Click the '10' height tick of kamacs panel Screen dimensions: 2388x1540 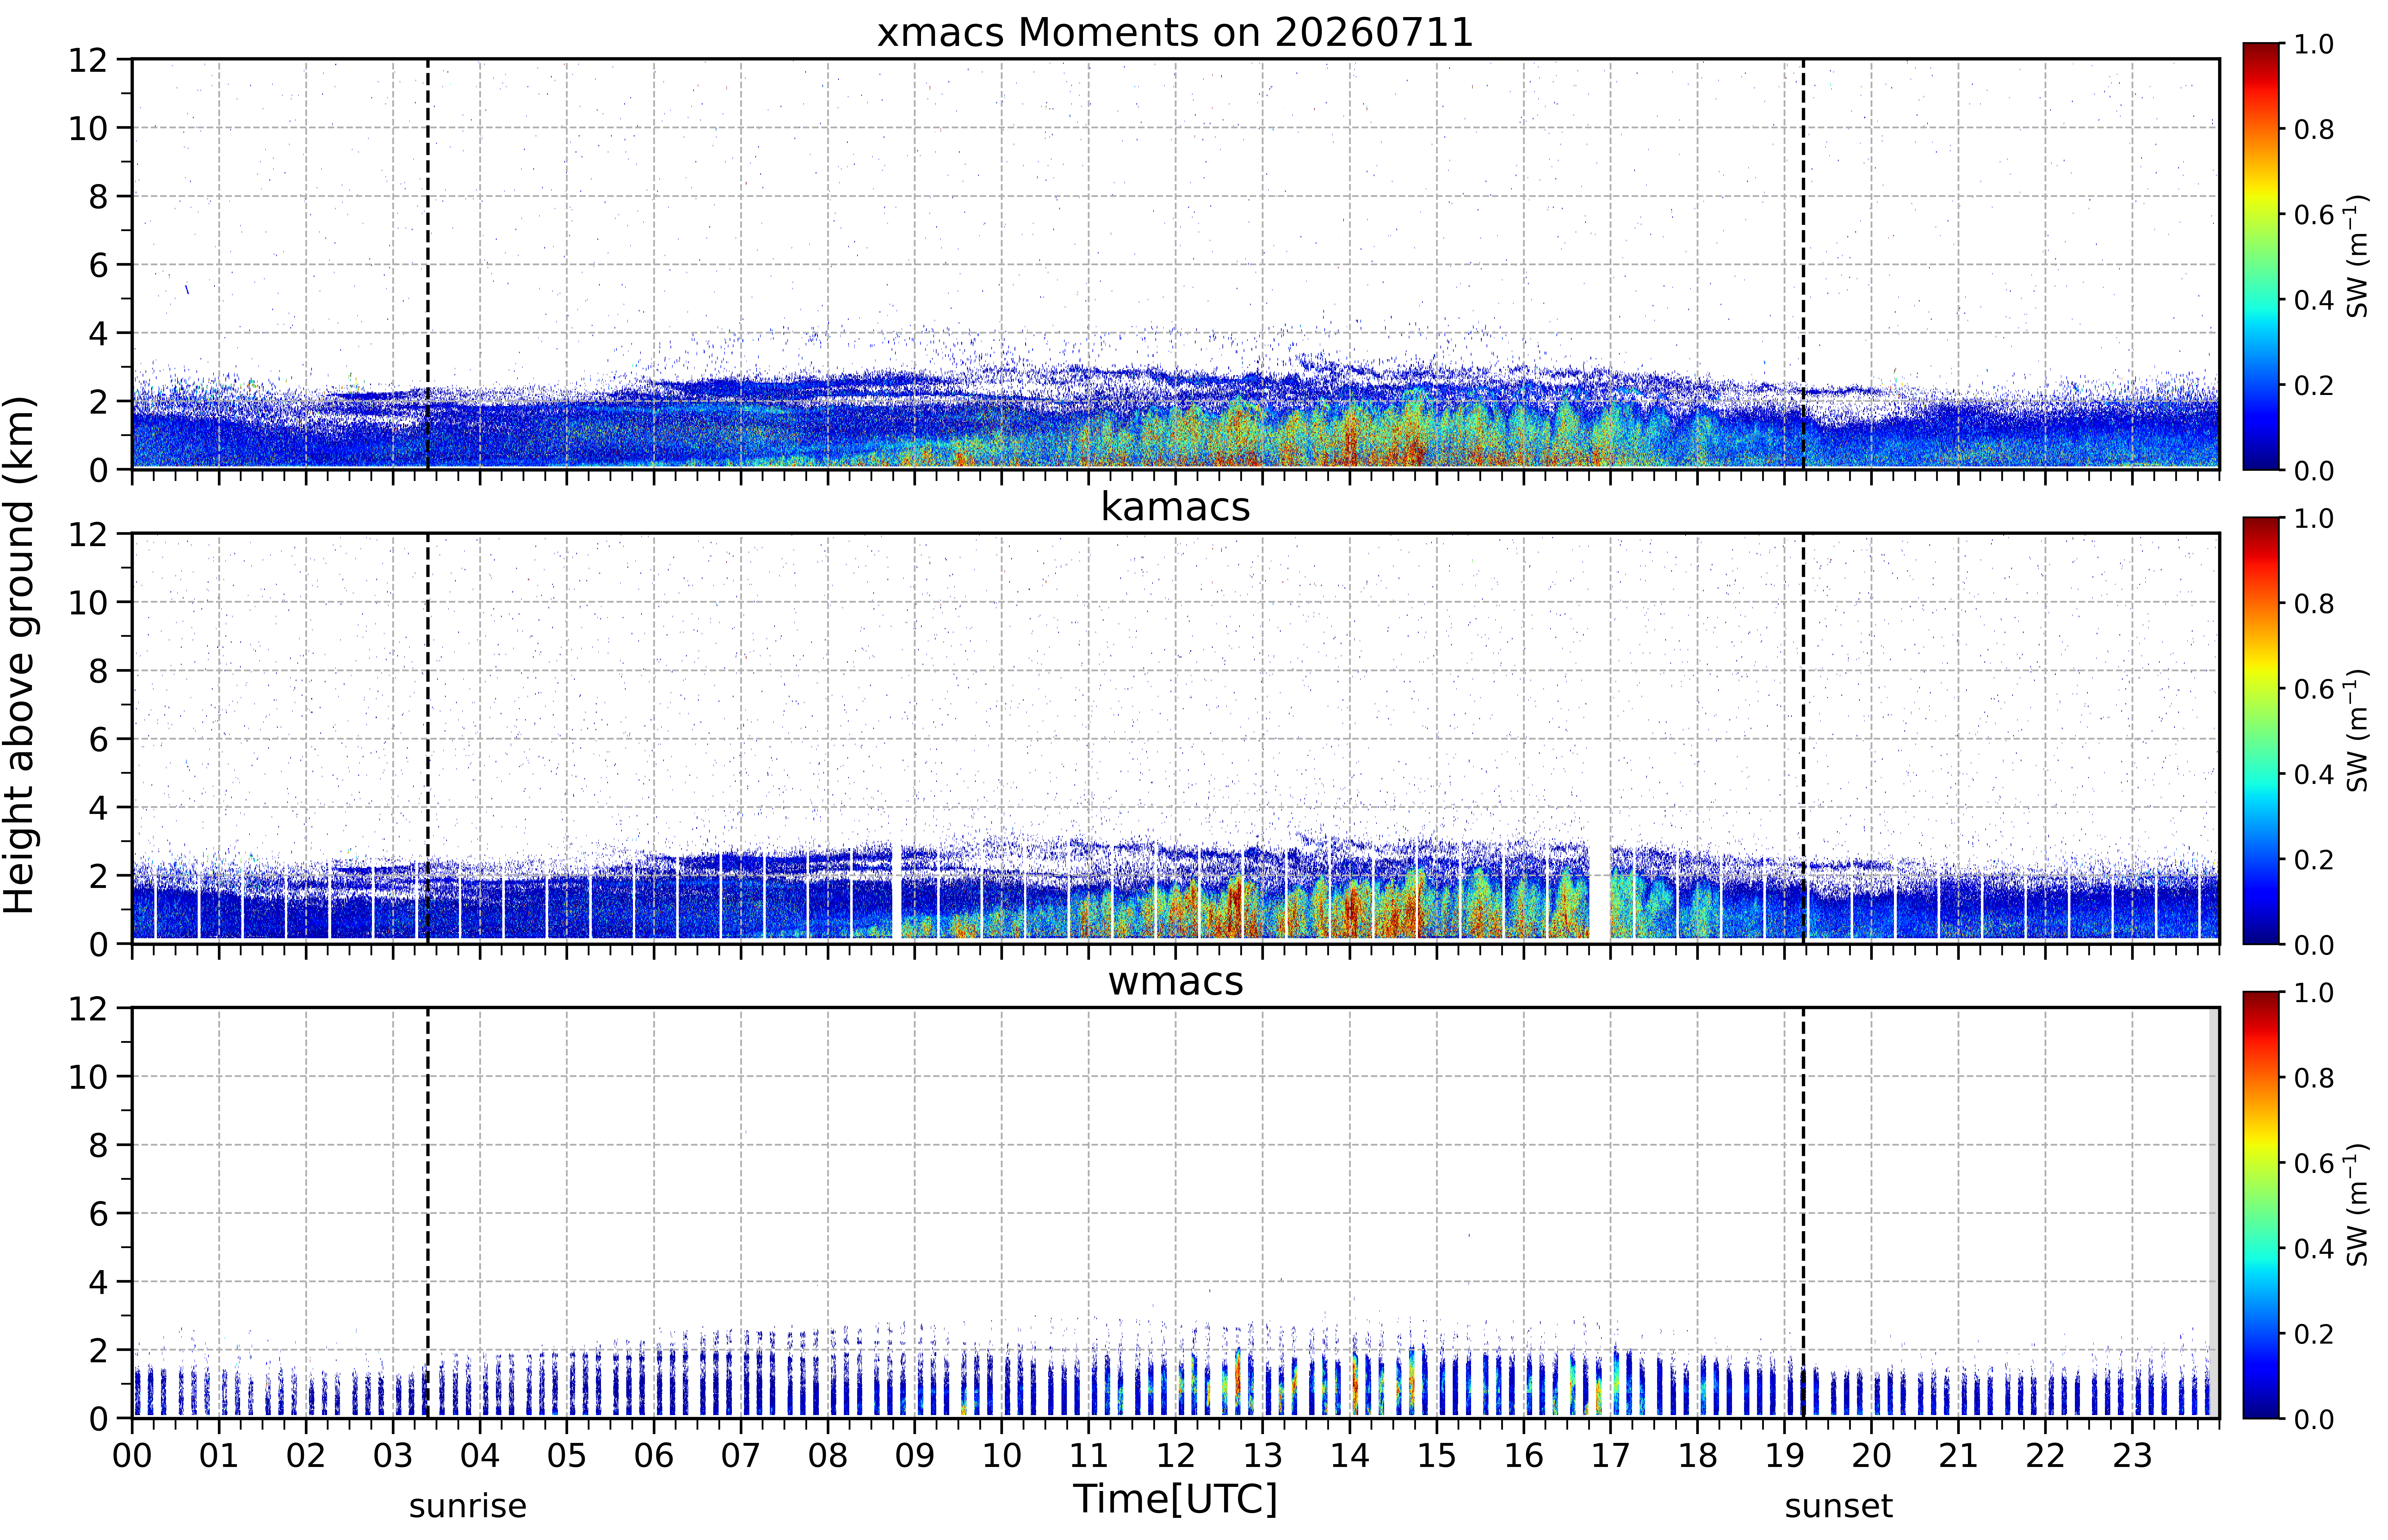pyautogui.click(x=88, y=602)
